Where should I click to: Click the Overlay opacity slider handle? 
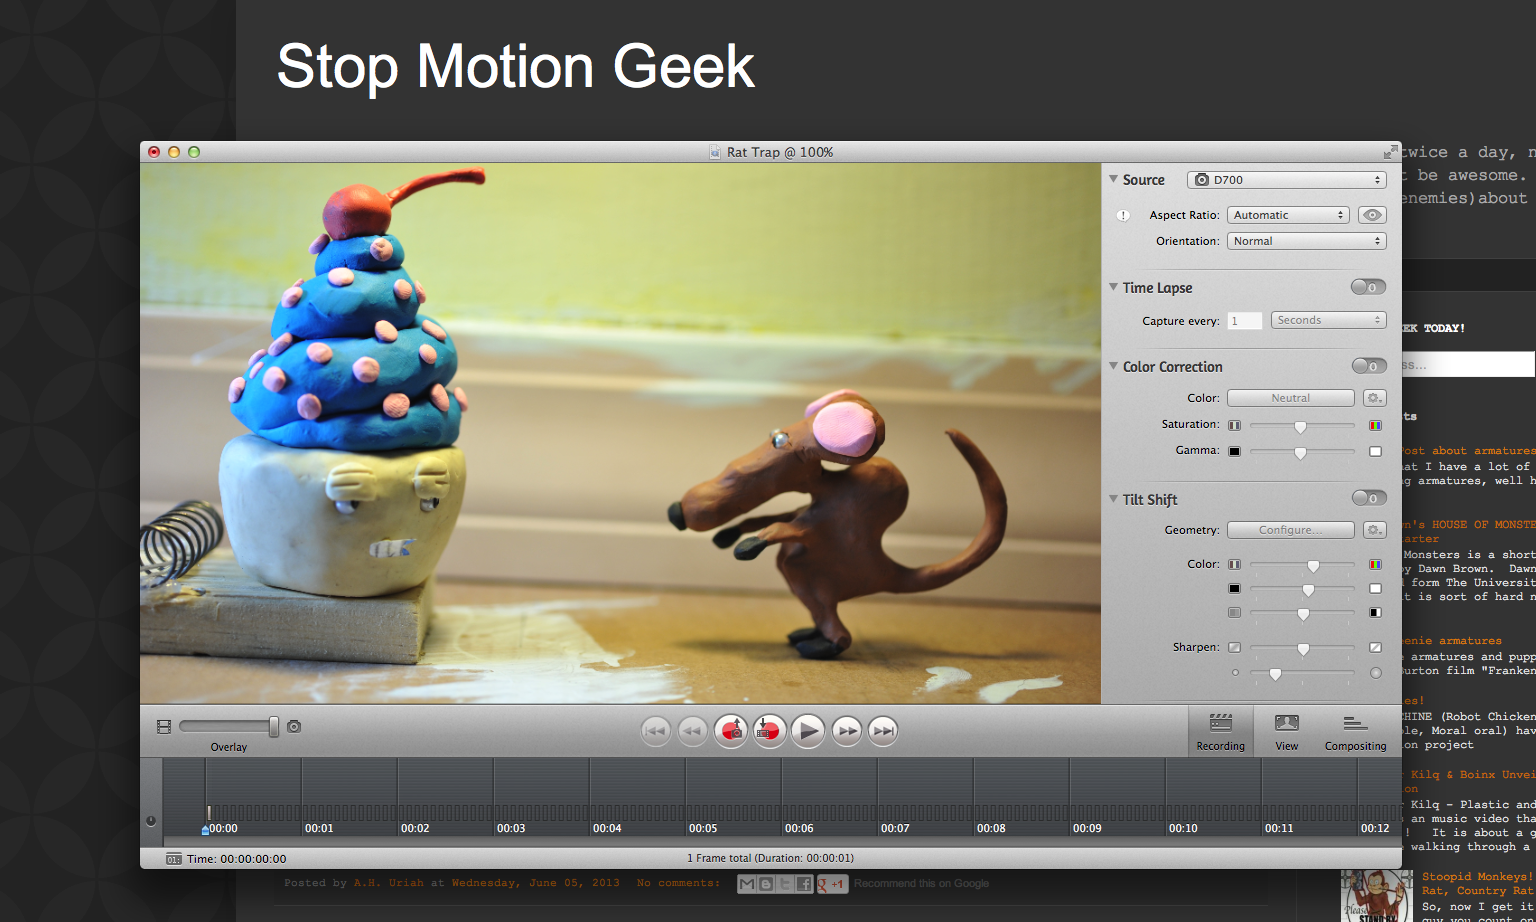point(274,727)
